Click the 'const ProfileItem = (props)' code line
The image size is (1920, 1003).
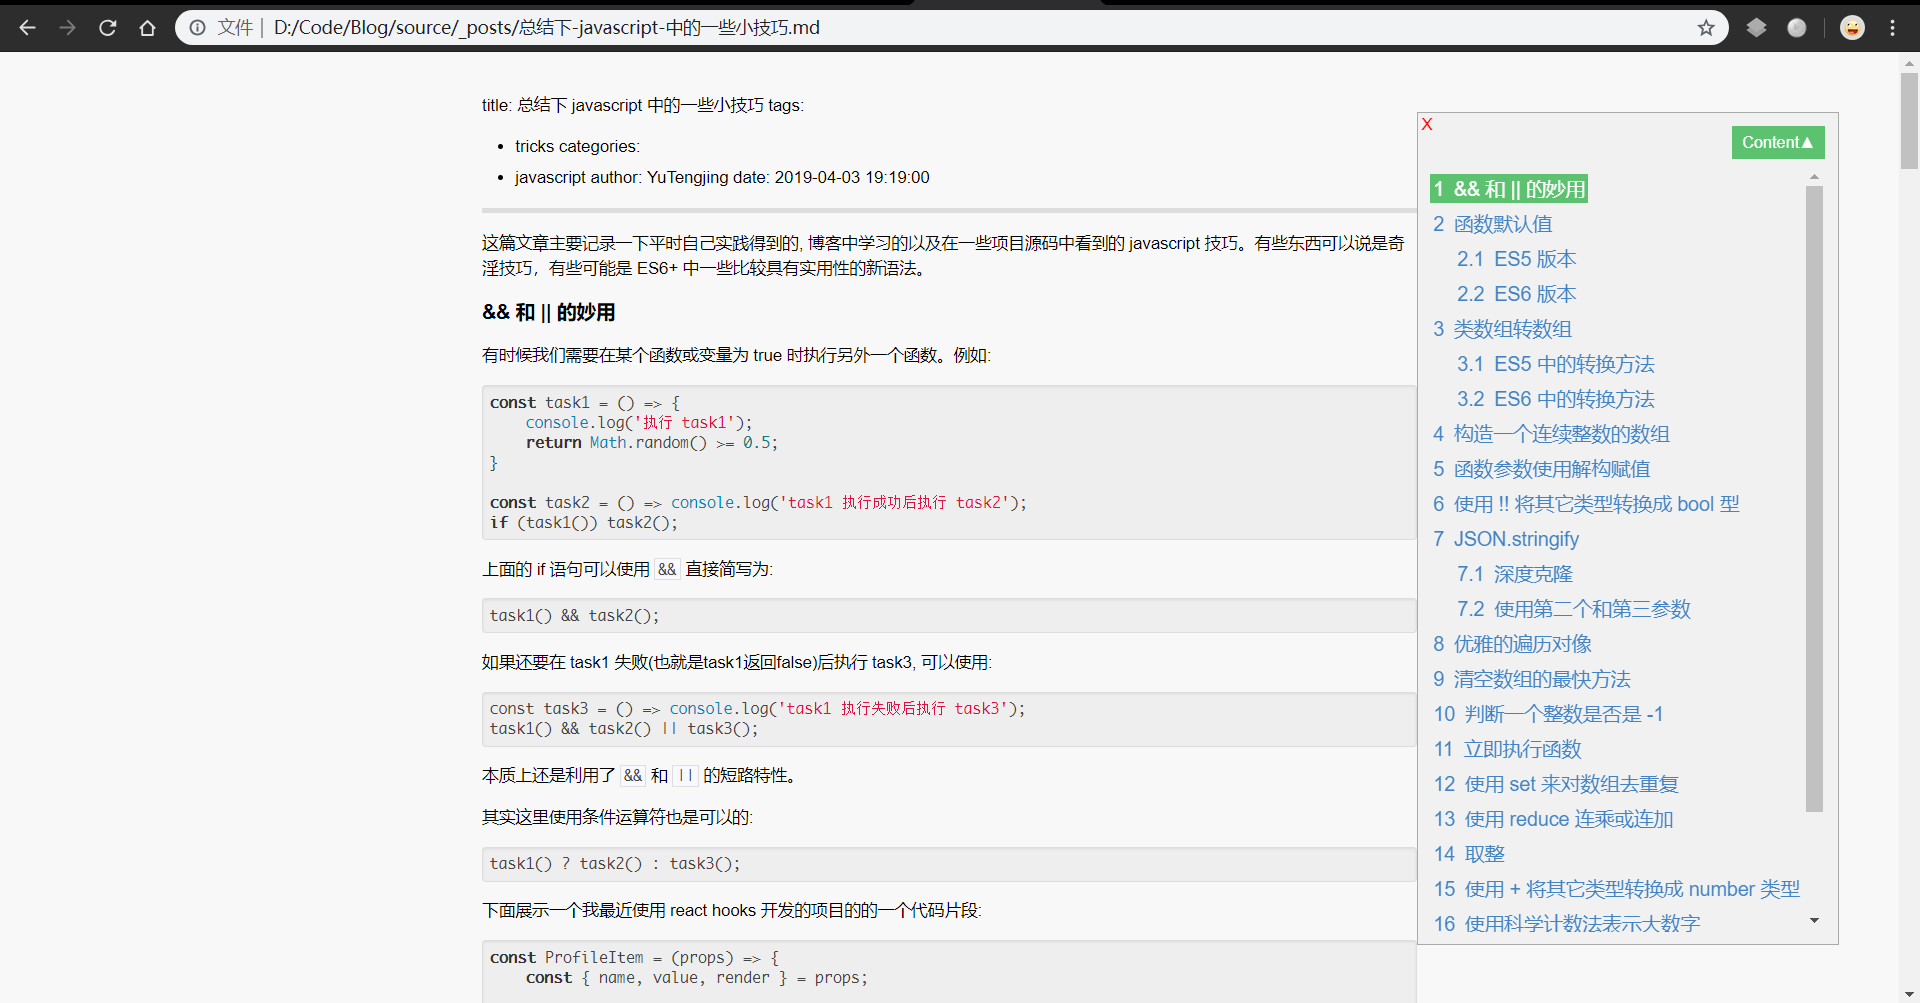pos(634,958)
